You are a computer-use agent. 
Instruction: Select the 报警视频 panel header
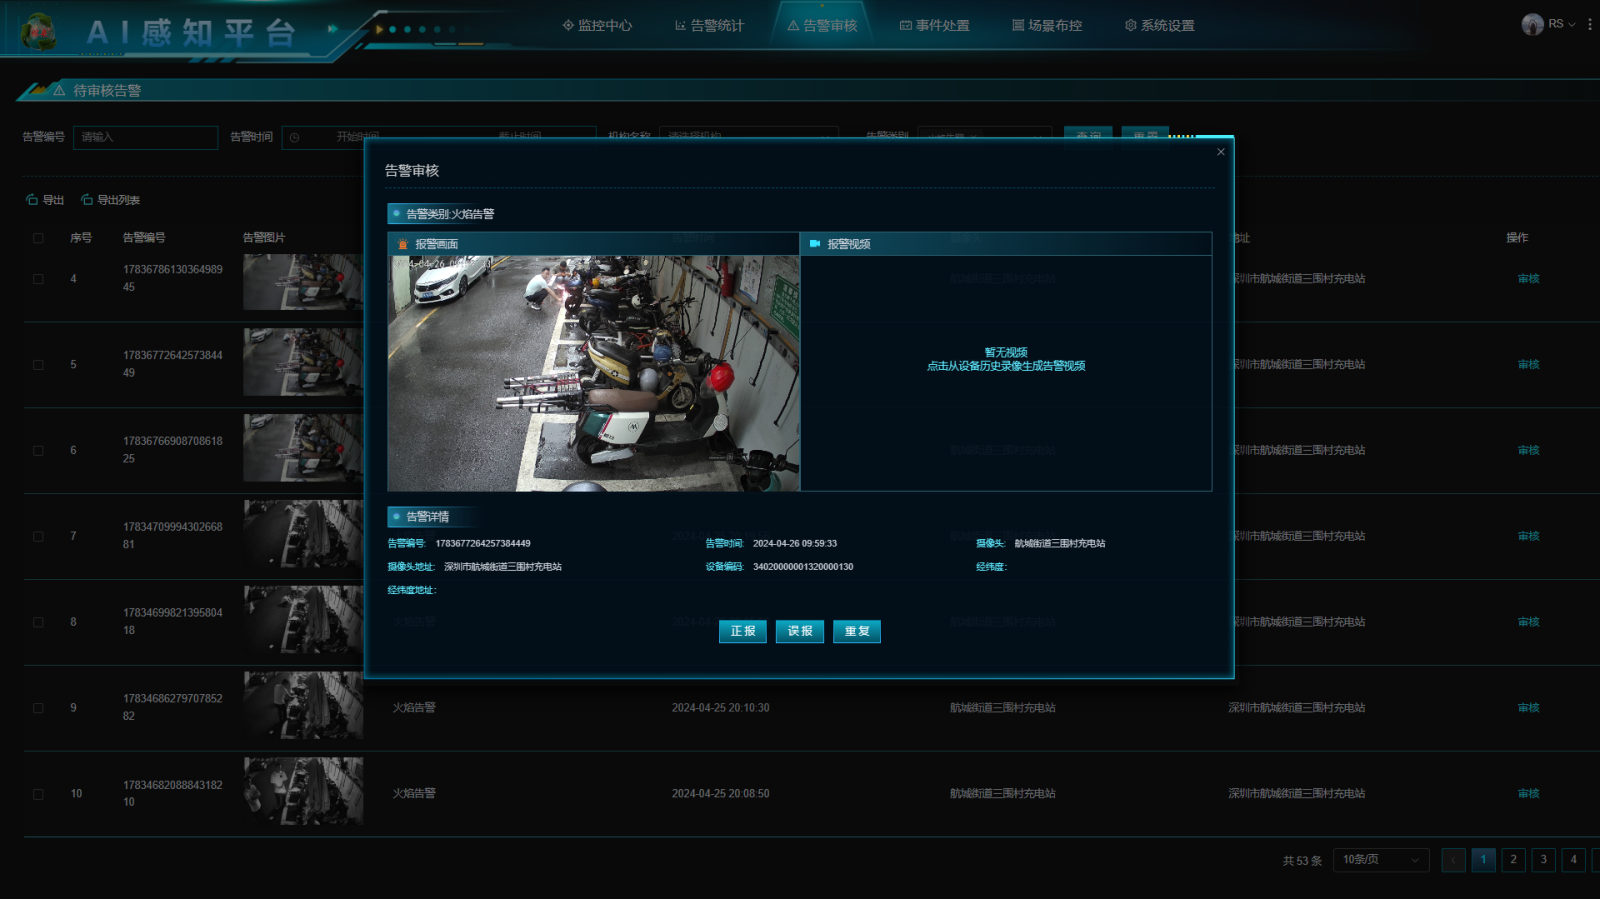(1006, 244)
